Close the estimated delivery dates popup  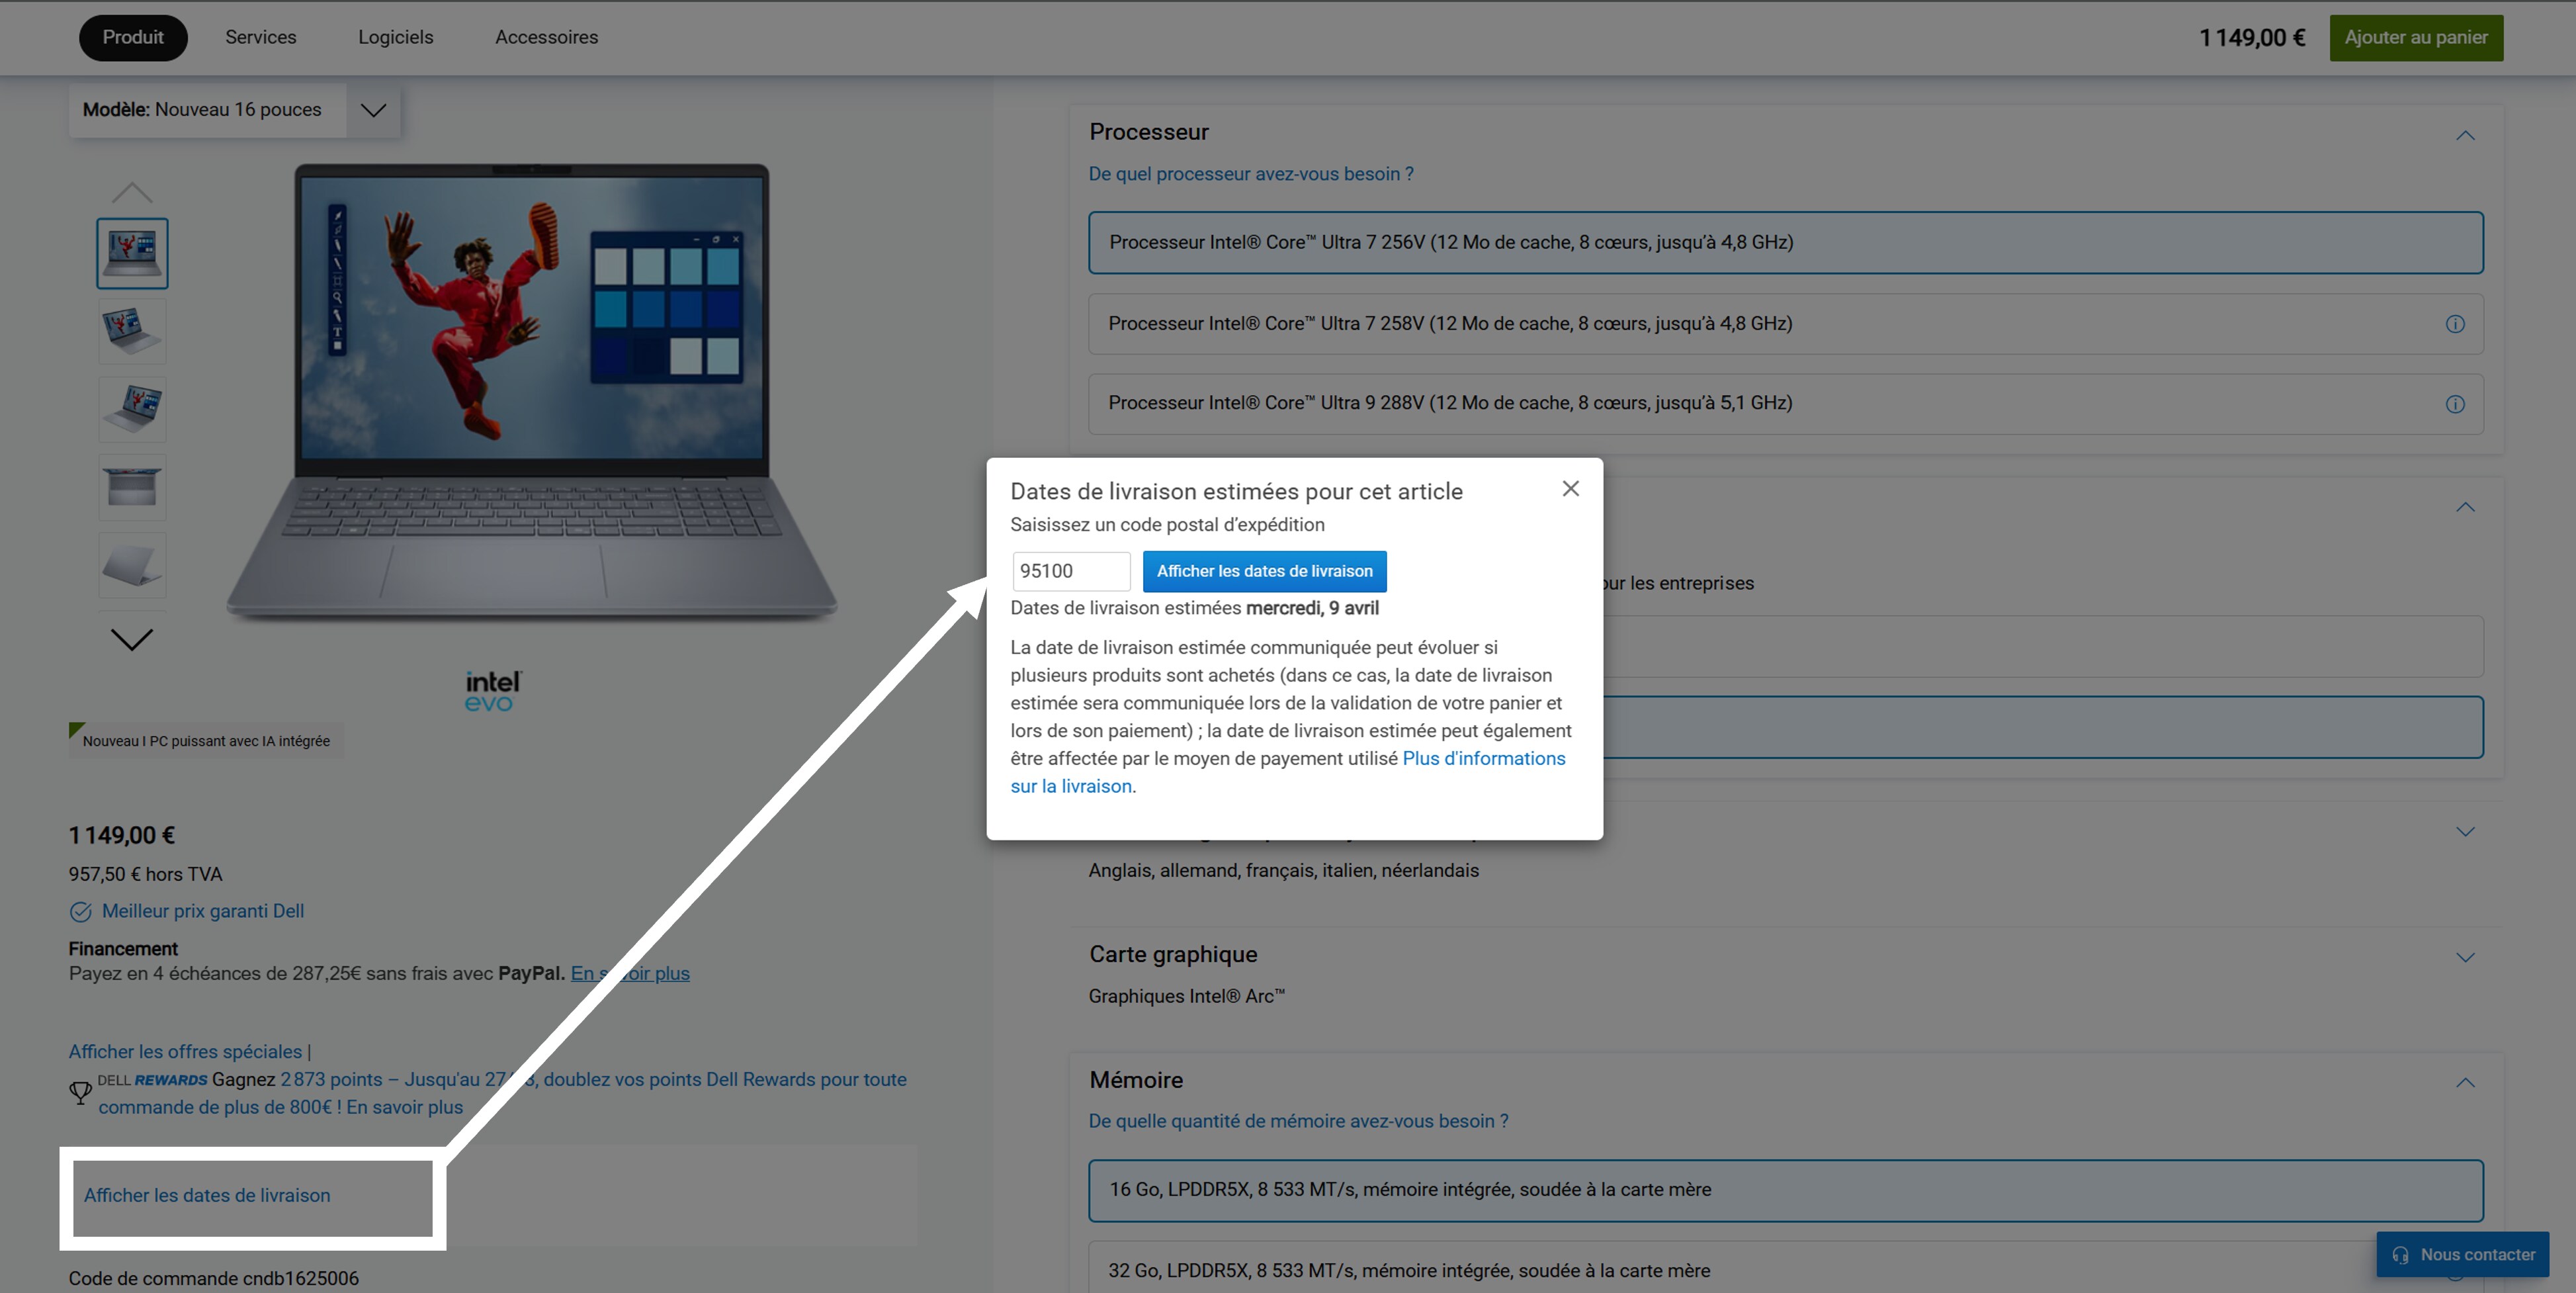click(1570, 489)
